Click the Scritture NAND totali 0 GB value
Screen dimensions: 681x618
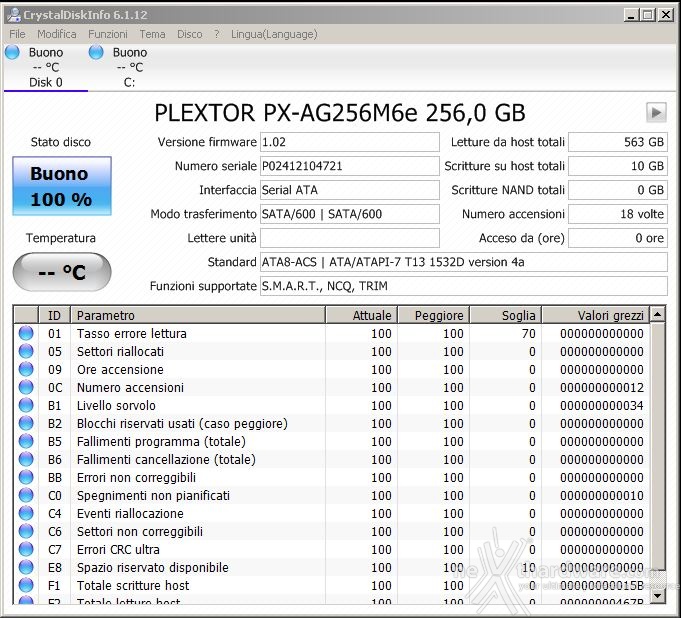pyautogui.click(x=618, y=190)
